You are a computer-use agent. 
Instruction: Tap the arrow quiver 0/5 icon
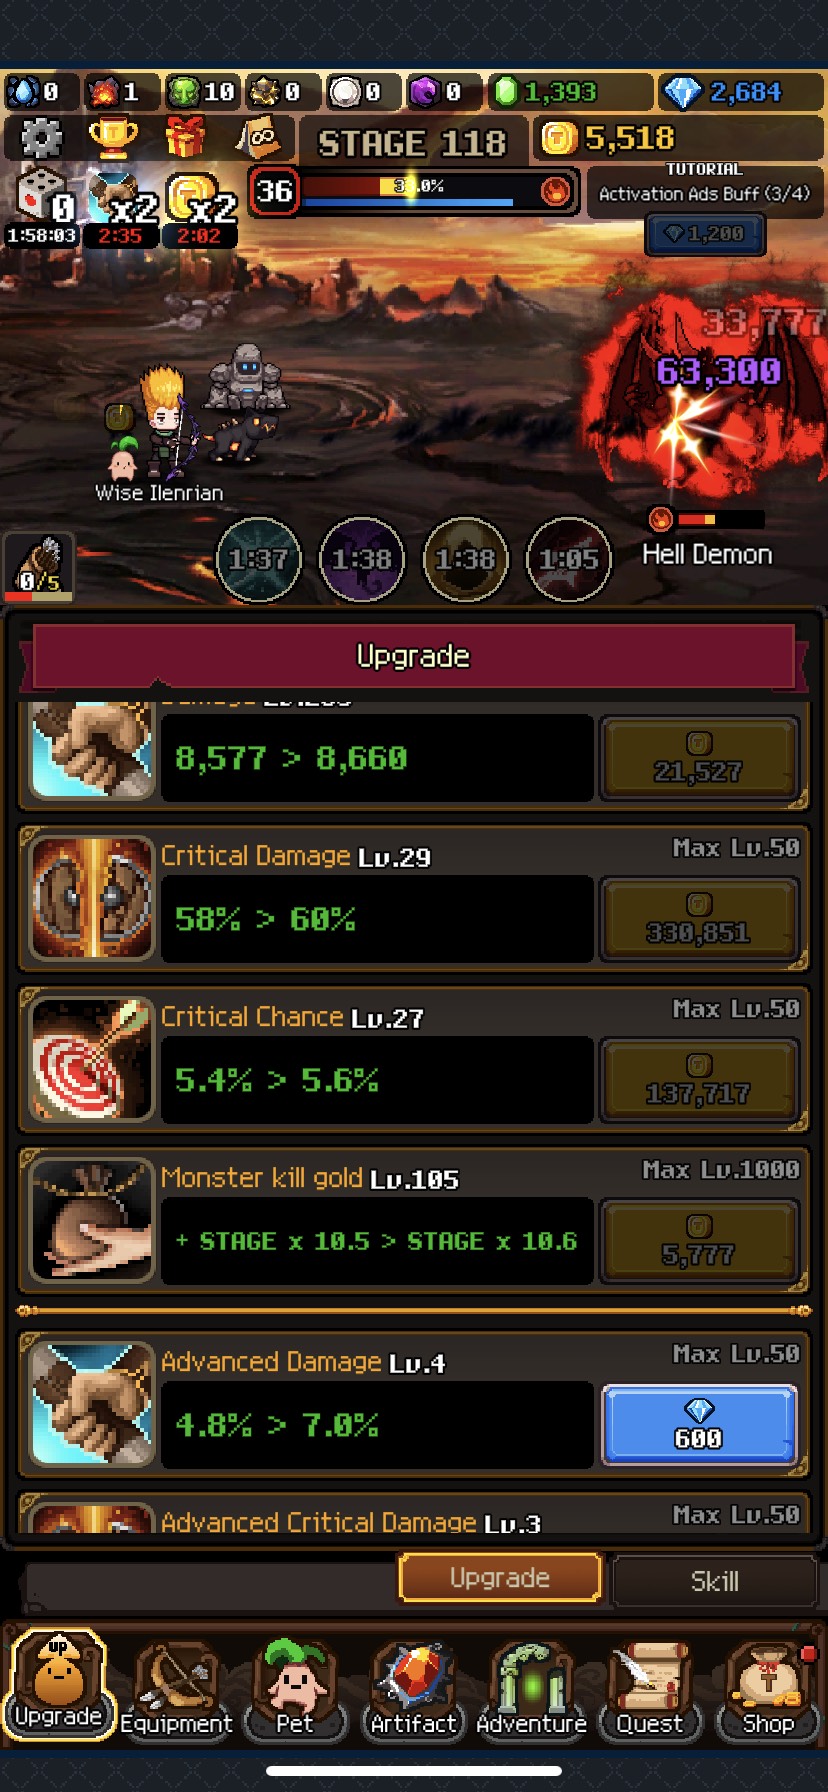tap(39, 567)
